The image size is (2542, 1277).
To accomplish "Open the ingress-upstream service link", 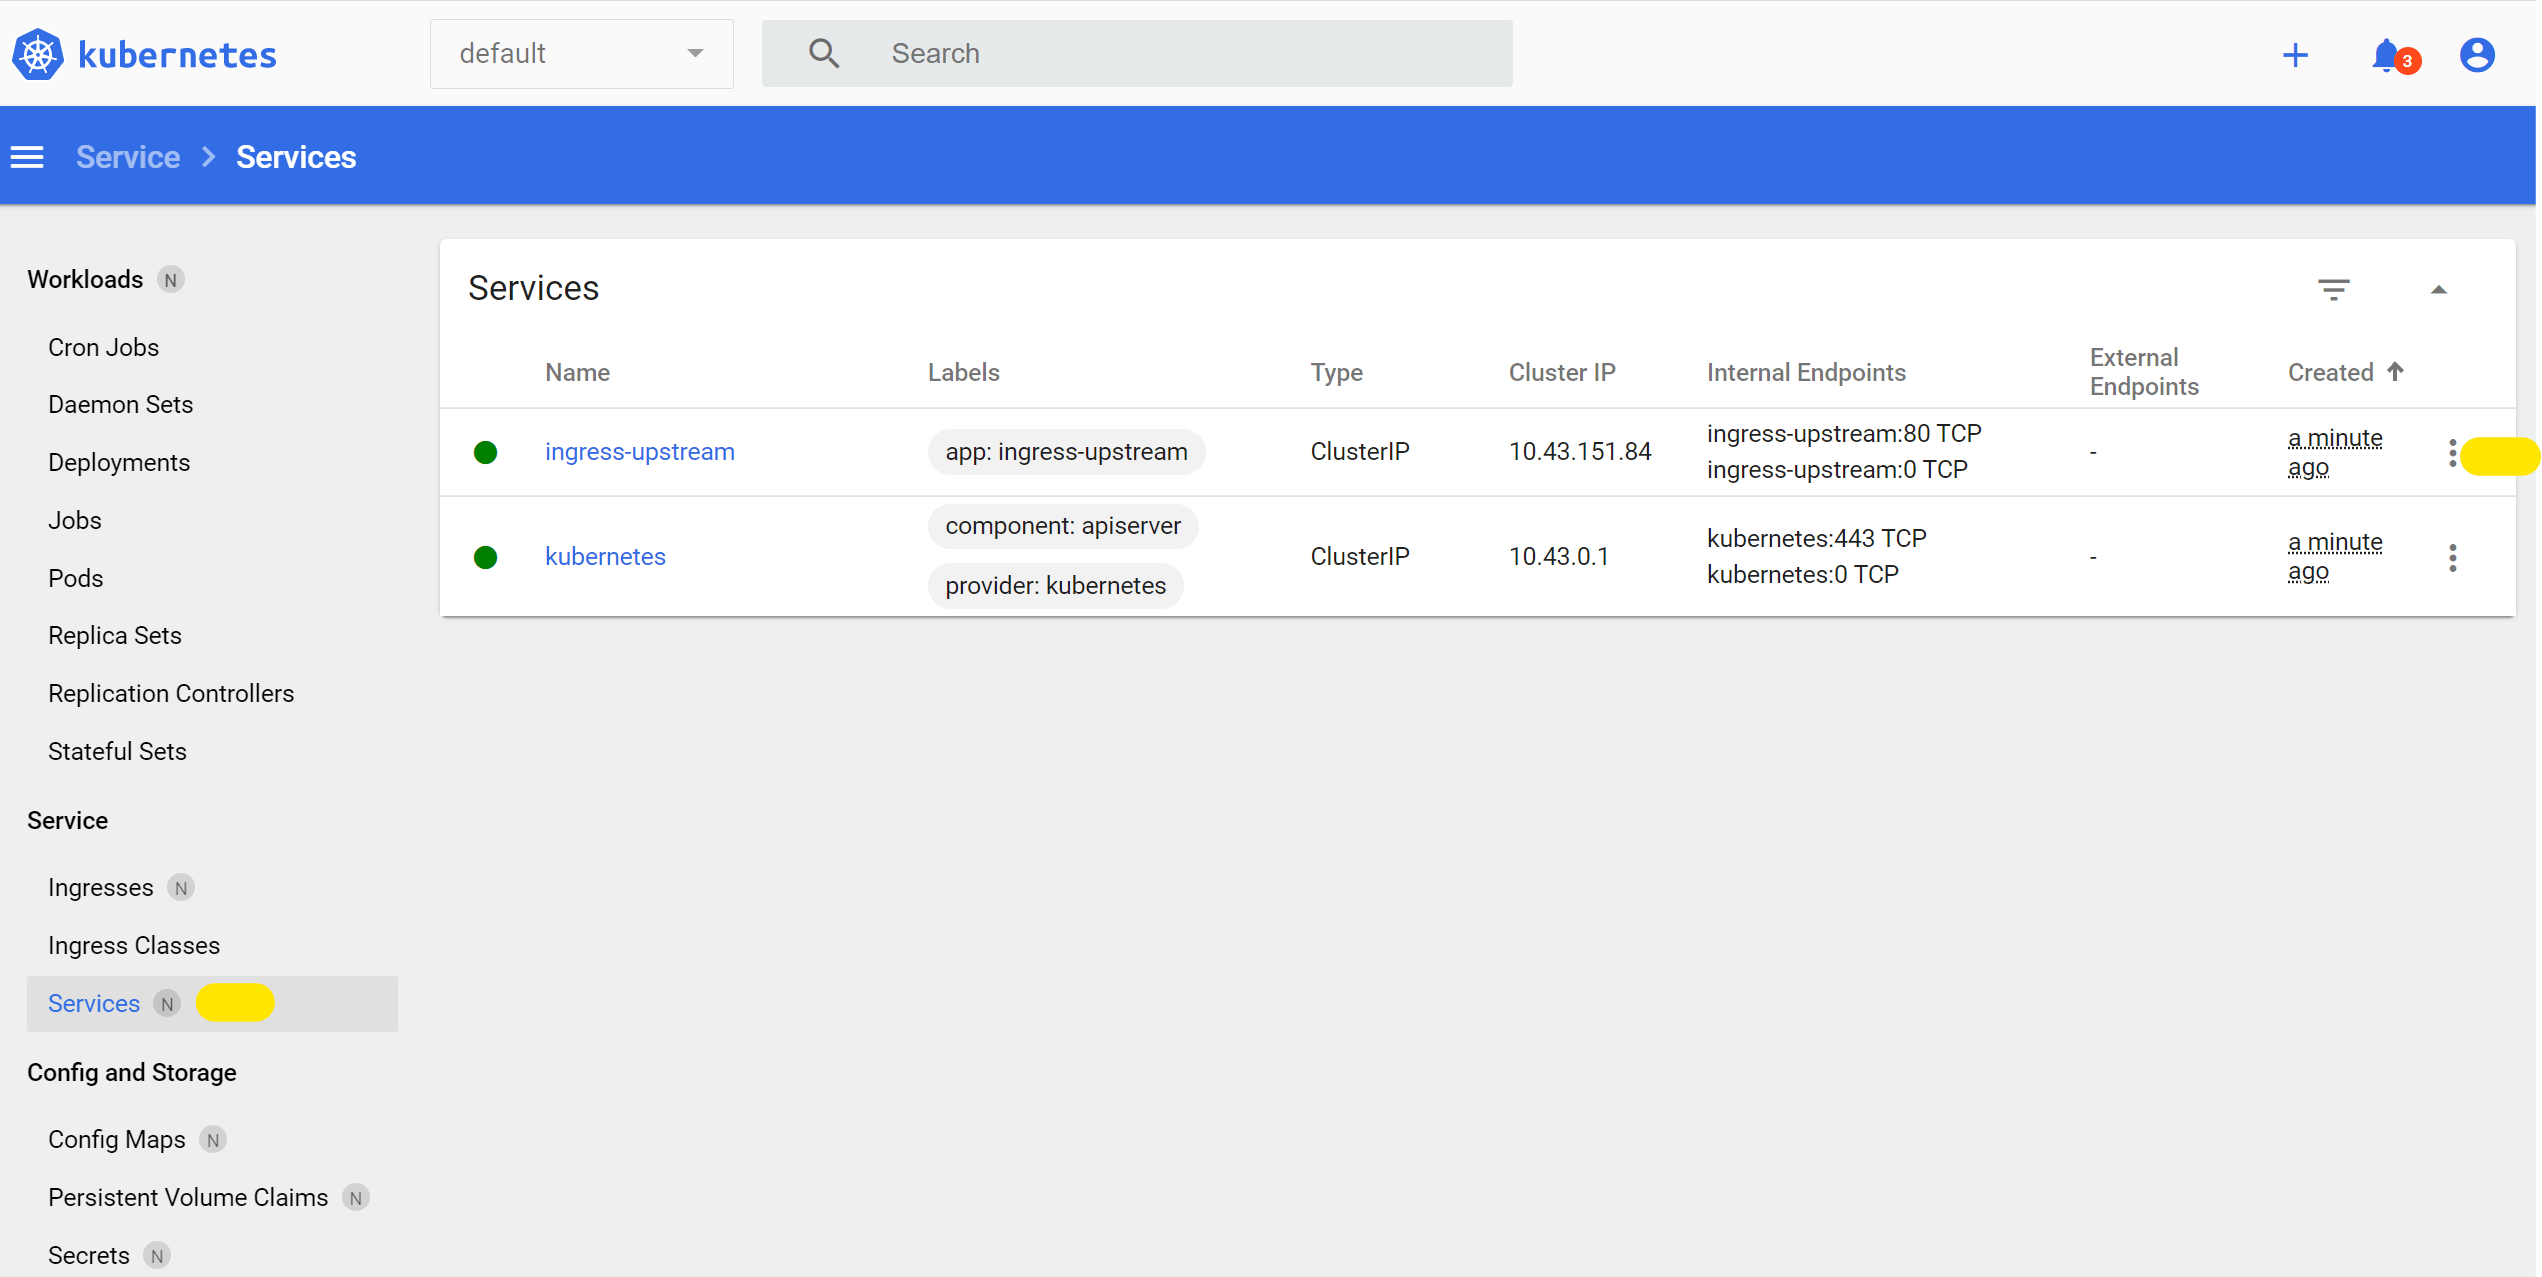I will [640, 452].
